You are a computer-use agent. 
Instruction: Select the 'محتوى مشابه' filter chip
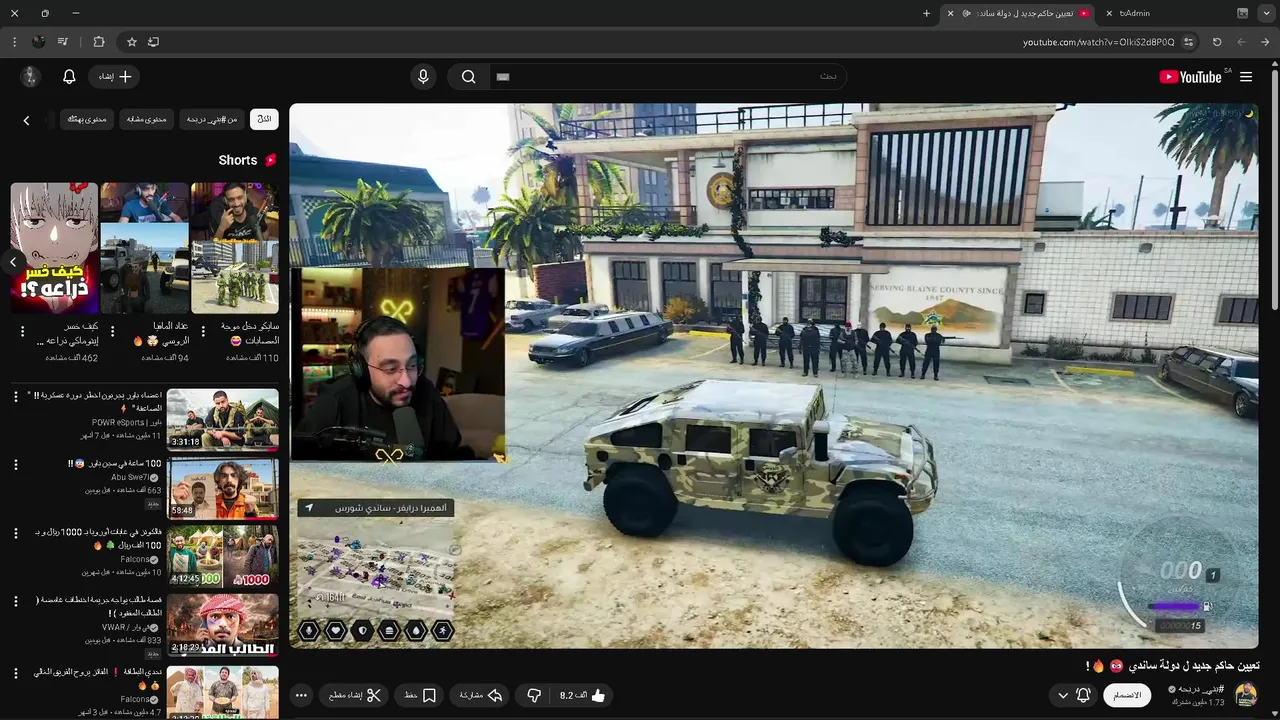(147, 119)
